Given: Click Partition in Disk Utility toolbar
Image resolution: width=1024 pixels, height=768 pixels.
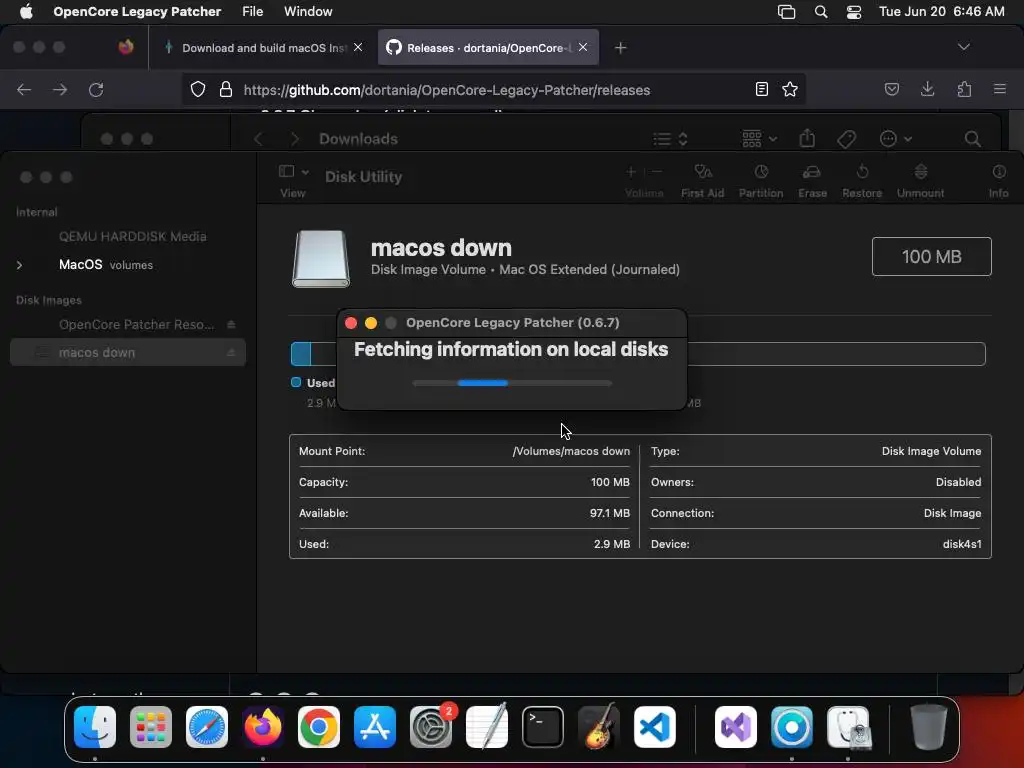Looking at the screenshot, I should pos(761,181).
